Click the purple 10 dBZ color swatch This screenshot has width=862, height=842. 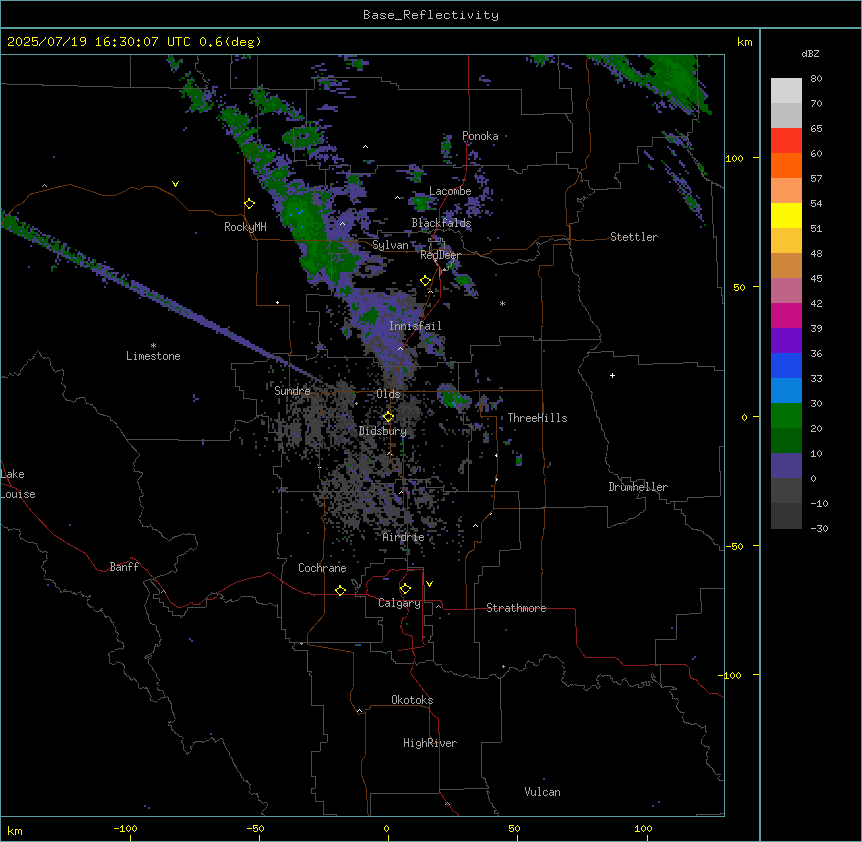786,466
